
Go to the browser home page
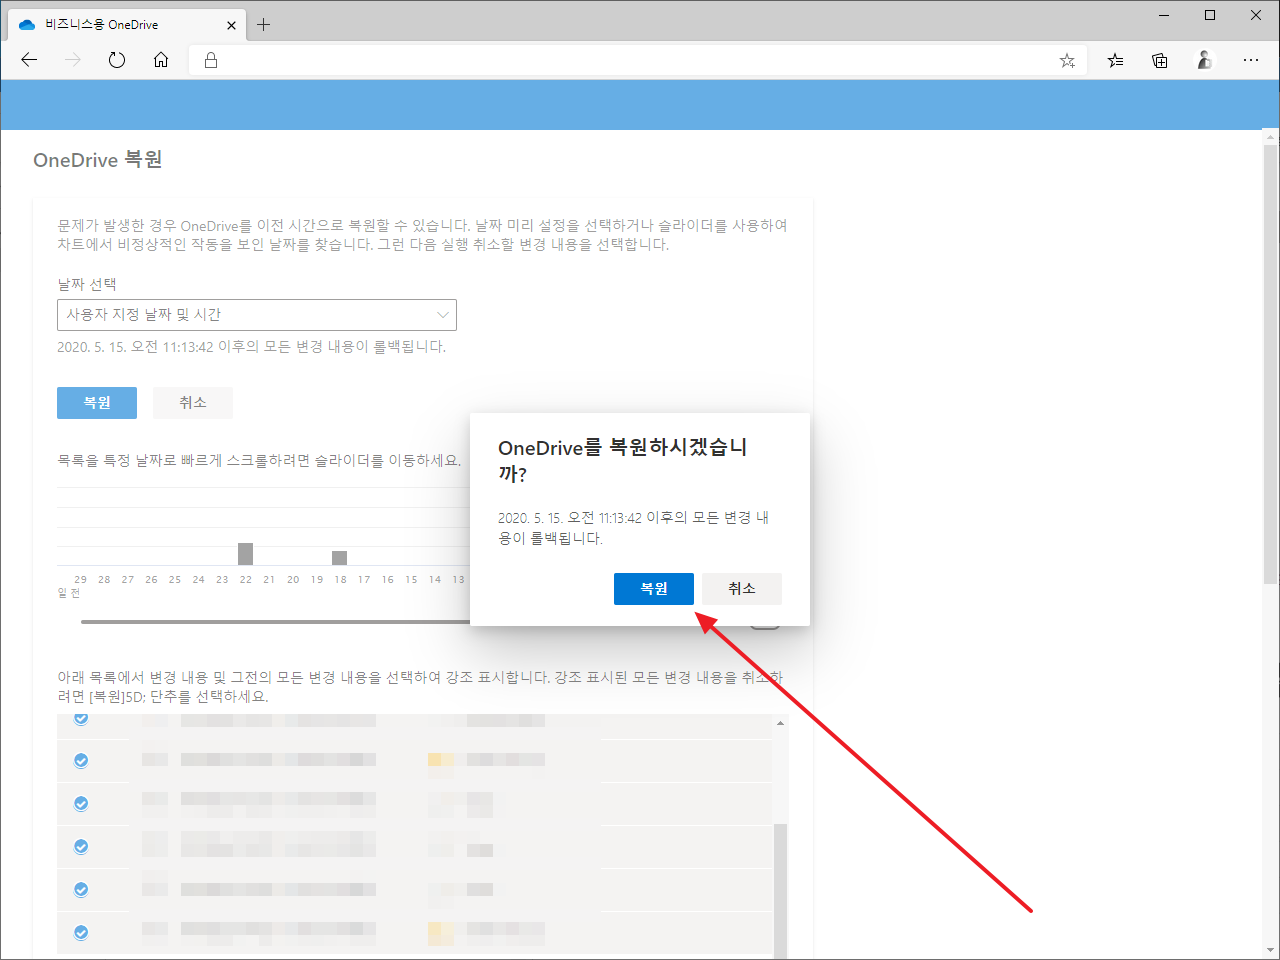point(161,60)
